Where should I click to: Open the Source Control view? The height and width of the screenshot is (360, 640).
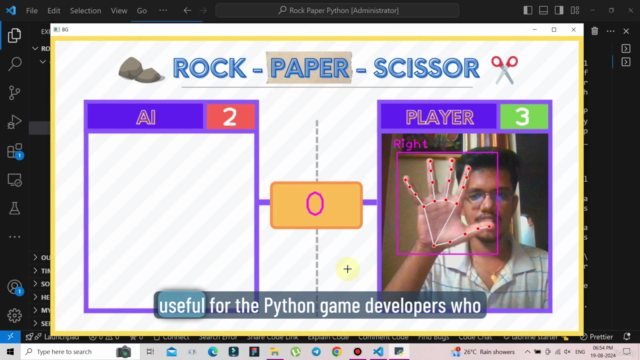click(x=14, y=93)
